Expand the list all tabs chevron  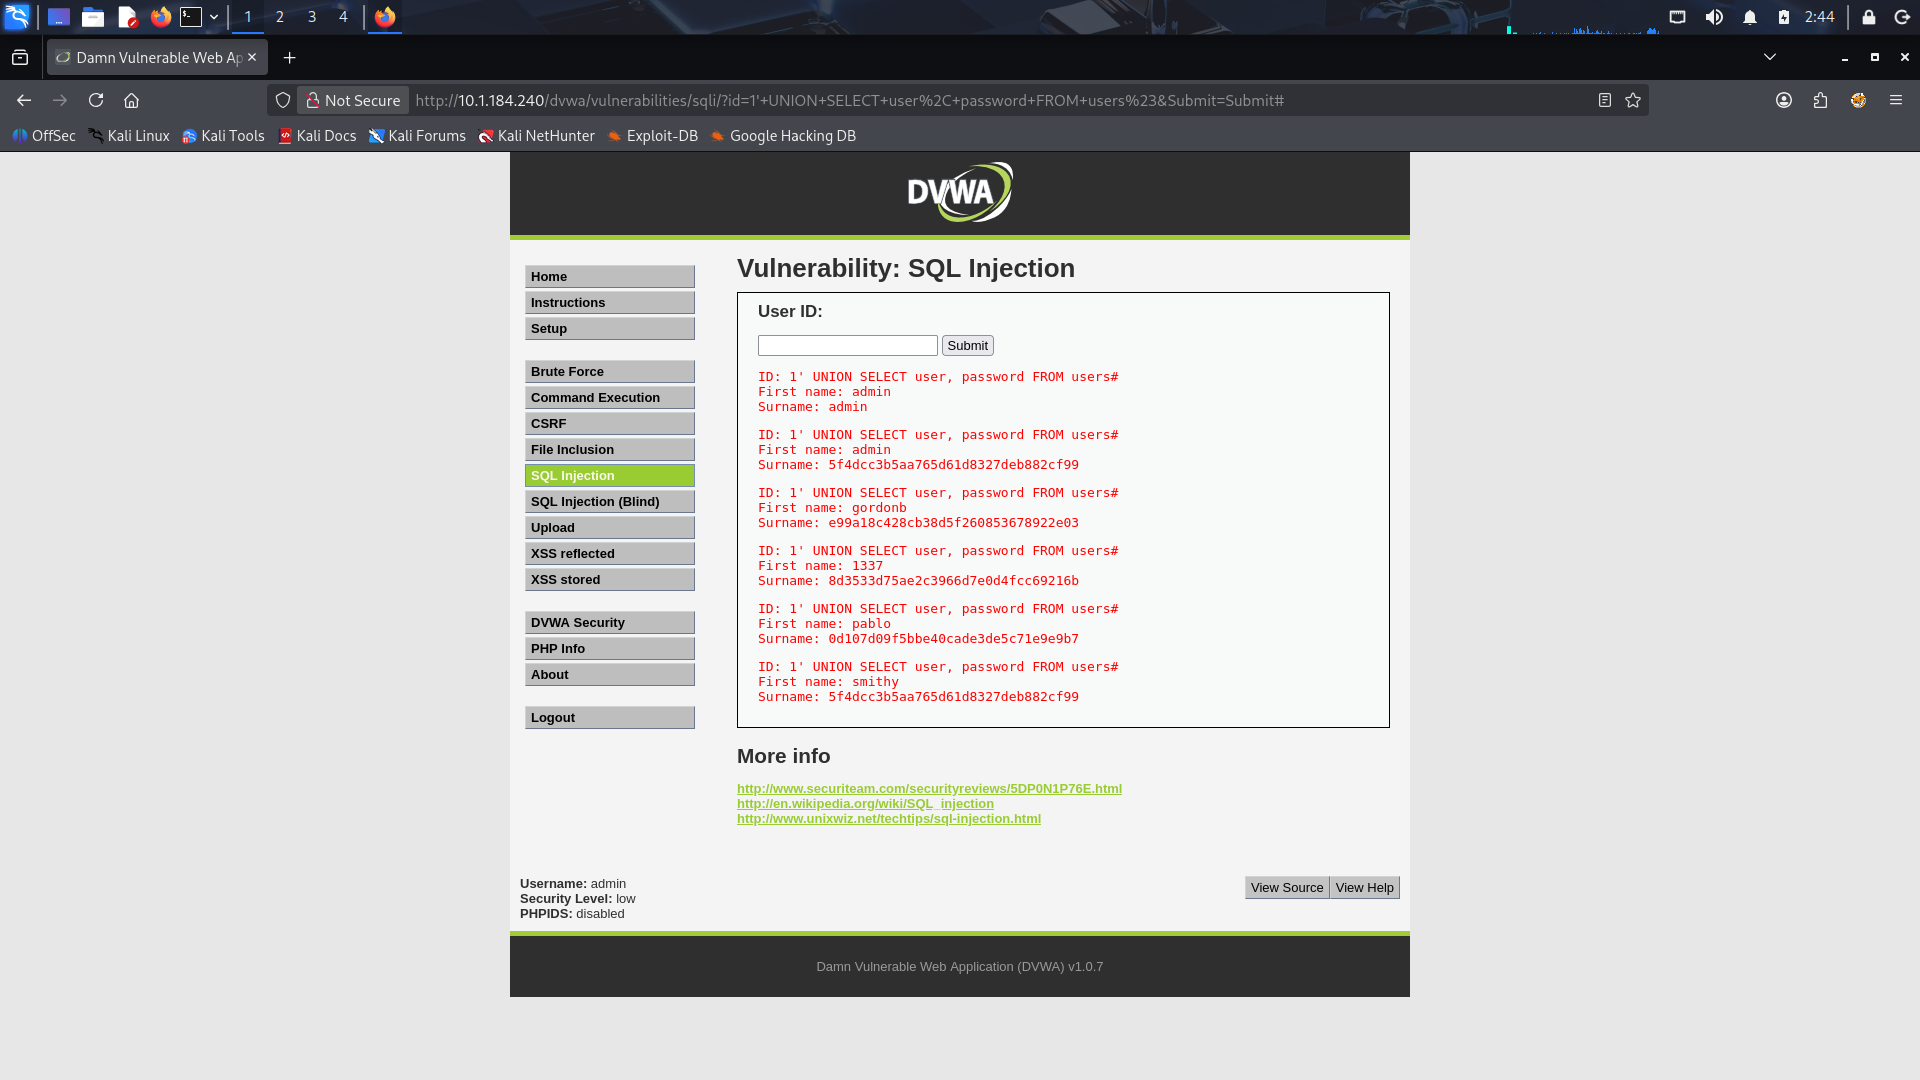(x=1770, y=57)
